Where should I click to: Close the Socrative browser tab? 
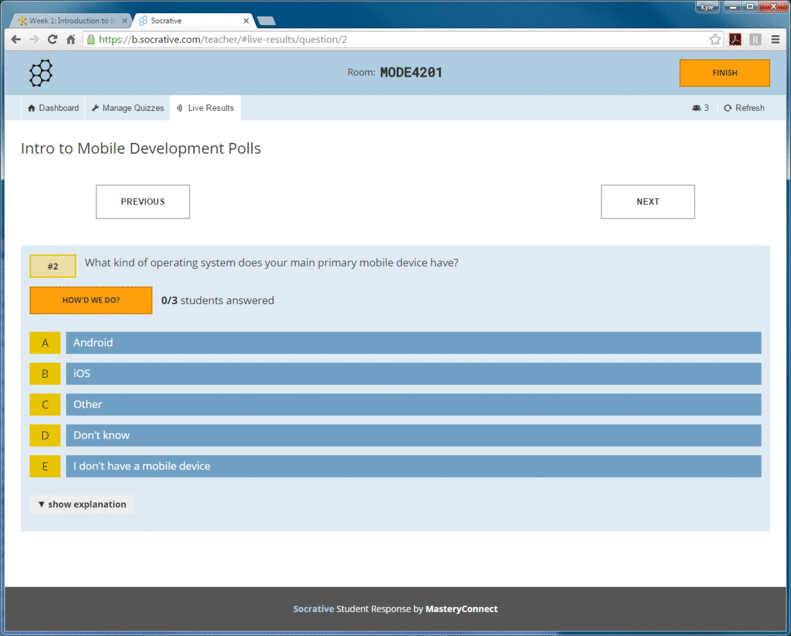pos(246,21)
